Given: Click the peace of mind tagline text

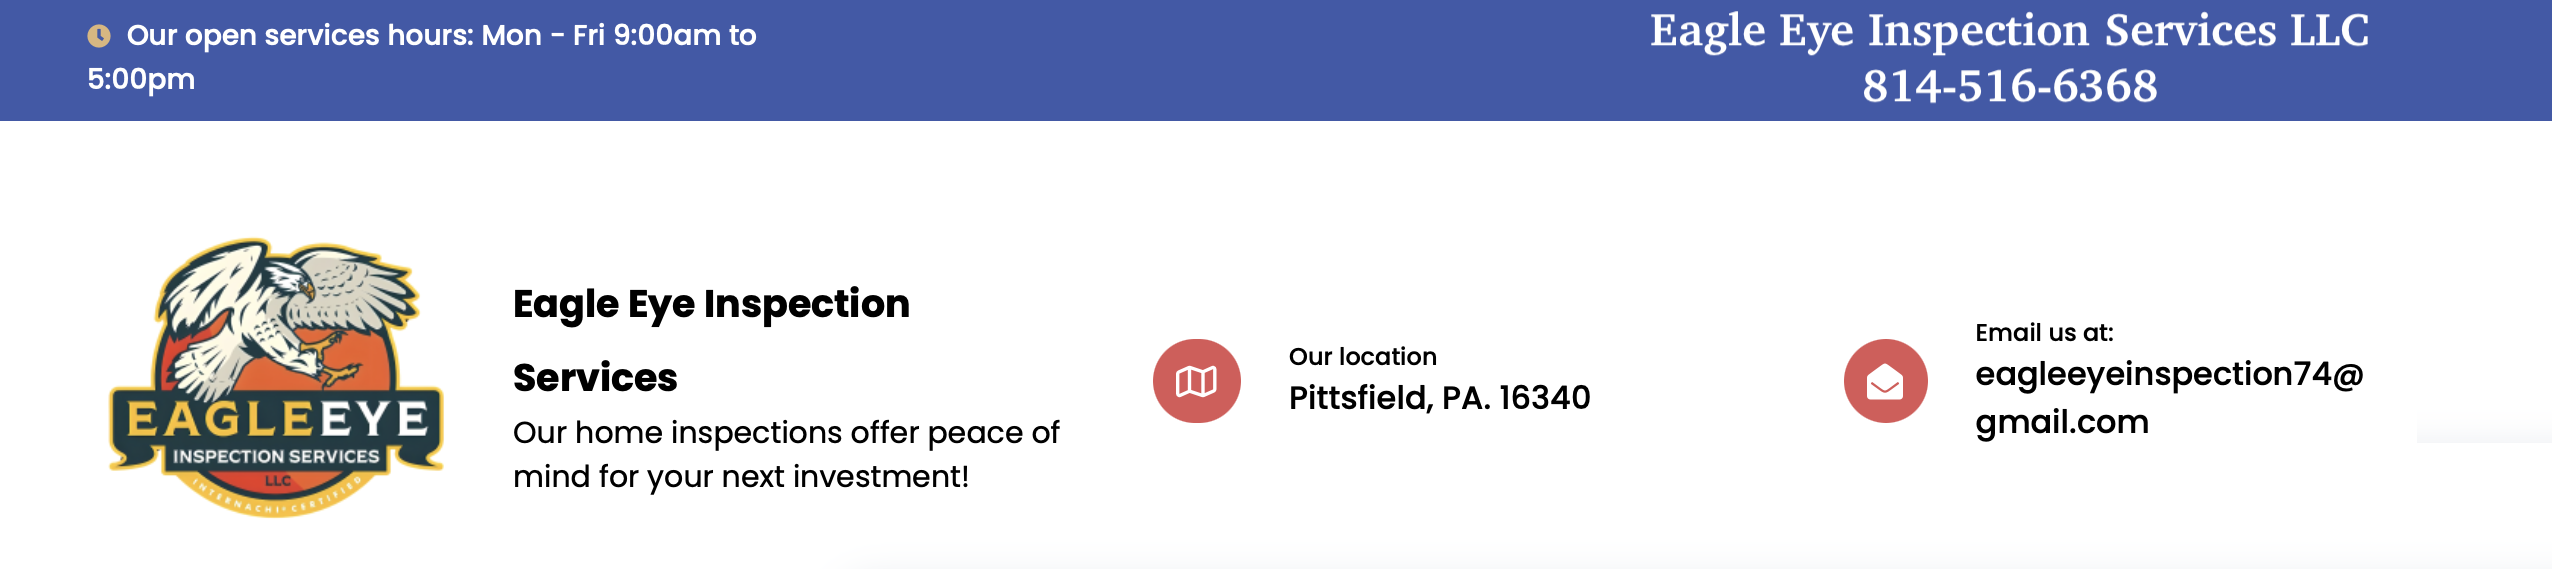Looking at the screenshot, I should (x=785, y=454).
